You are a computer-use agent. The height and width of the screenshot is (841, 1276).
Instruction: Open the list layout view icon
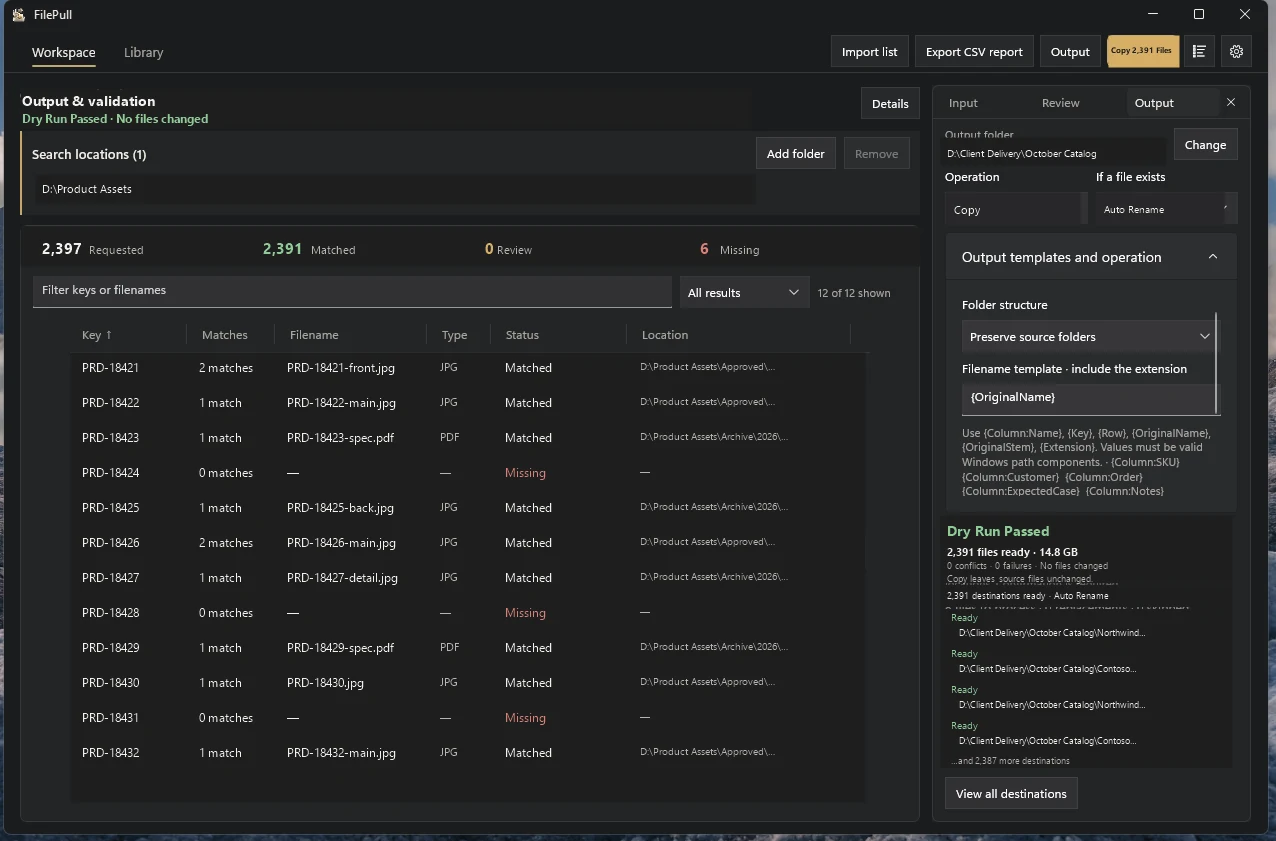tap(1198, 52)
